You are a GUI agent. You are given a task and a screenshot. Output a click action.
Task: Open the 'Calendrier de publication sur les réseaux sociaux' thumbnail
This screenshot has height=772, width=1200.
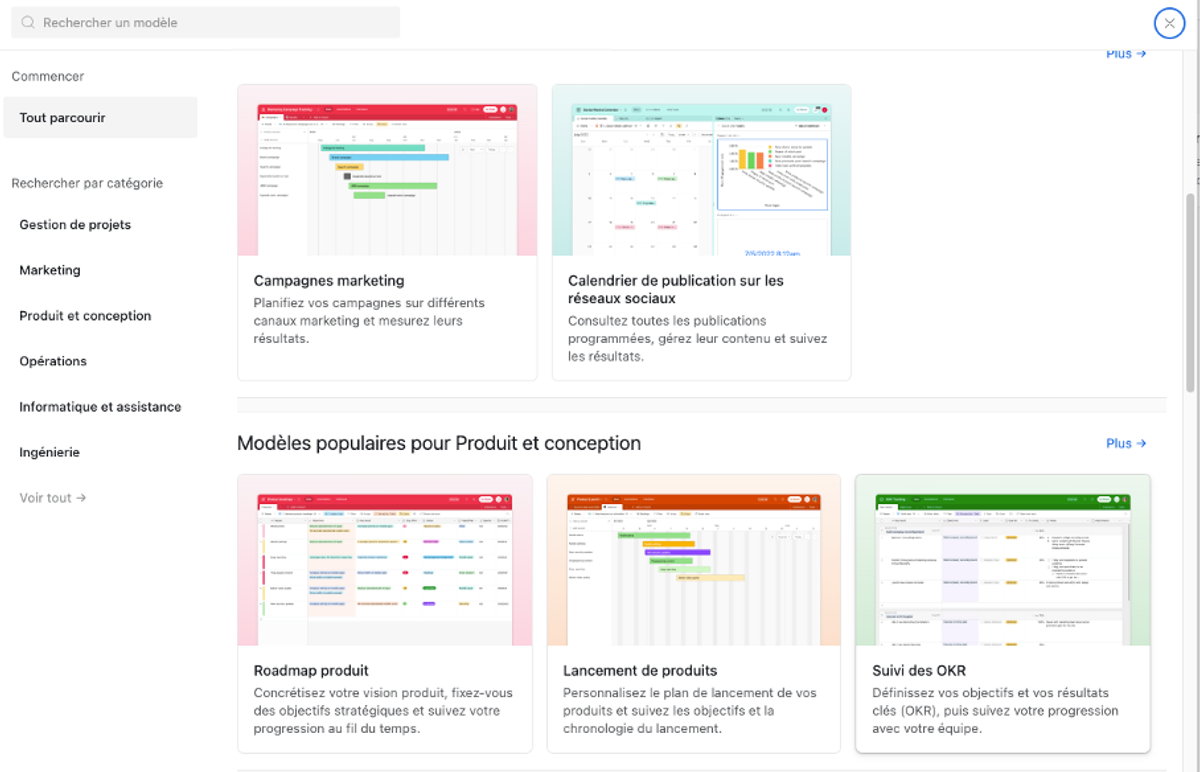pyautogui.click(x=701, y=170)
